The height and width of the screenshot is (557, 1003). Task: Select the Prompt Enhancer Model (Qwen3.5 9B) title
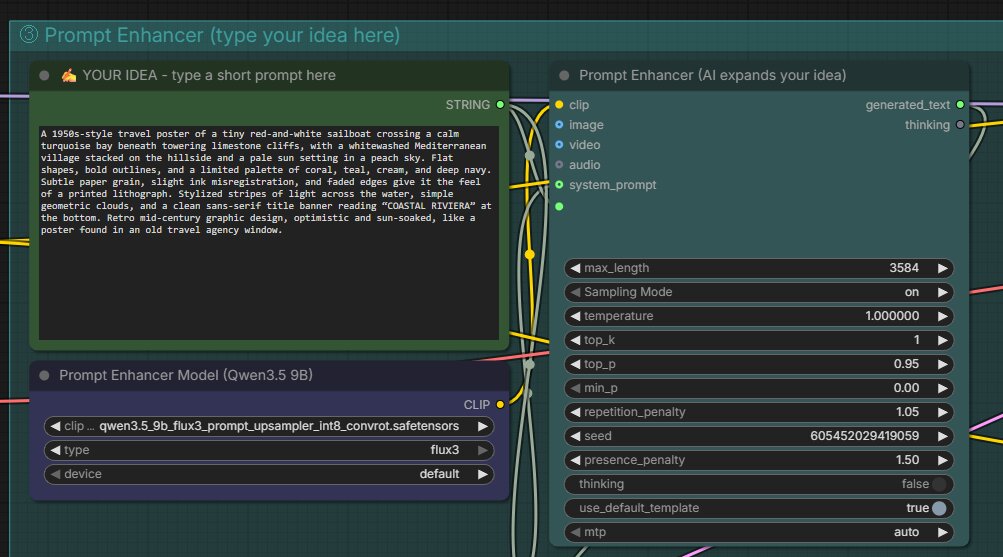[x=186, y=375]
